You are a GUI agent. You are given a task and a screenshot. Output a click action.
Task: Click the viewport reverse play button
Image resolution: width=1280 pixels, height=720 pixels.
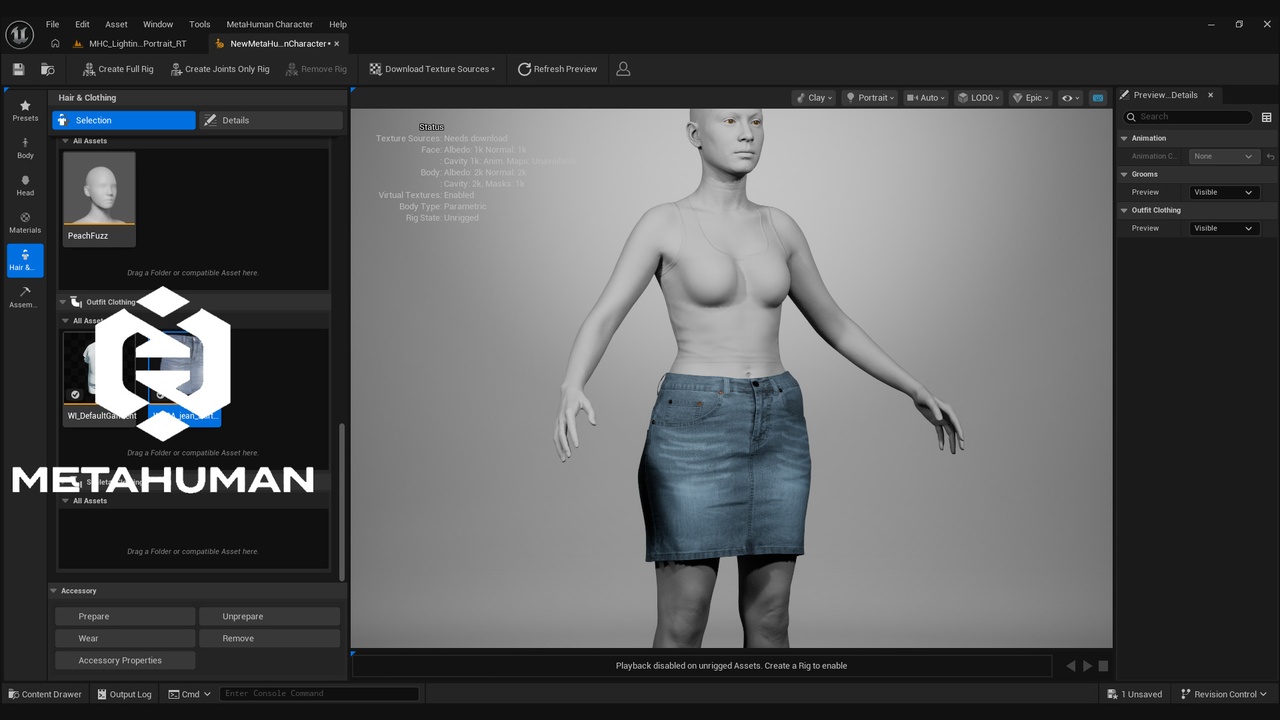click(x=1070, y=666)
